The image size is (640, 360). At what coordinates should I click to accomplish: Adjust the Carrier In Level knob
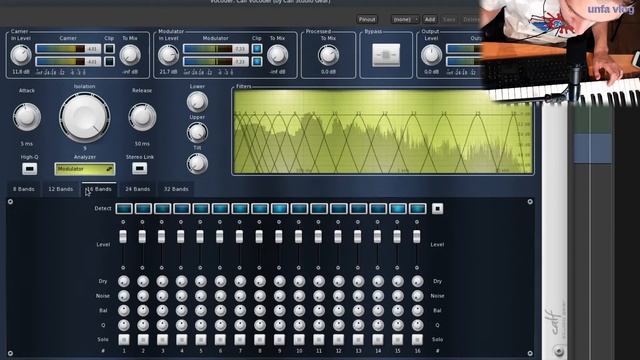click(x=20, y=55)
